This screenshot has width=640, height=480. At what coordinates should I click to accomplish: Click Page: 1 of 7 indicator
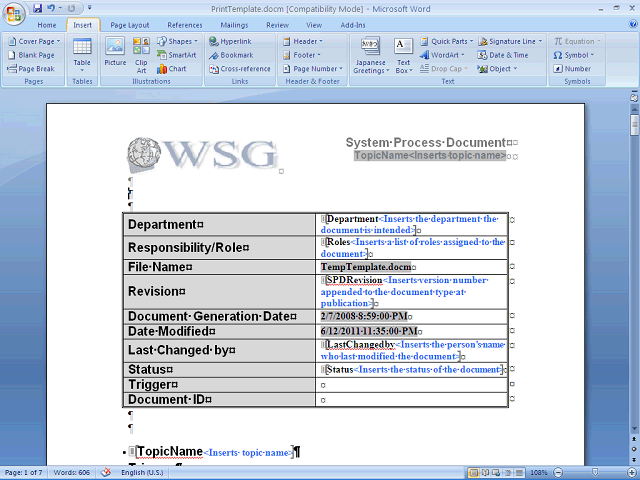click(23, 473)
